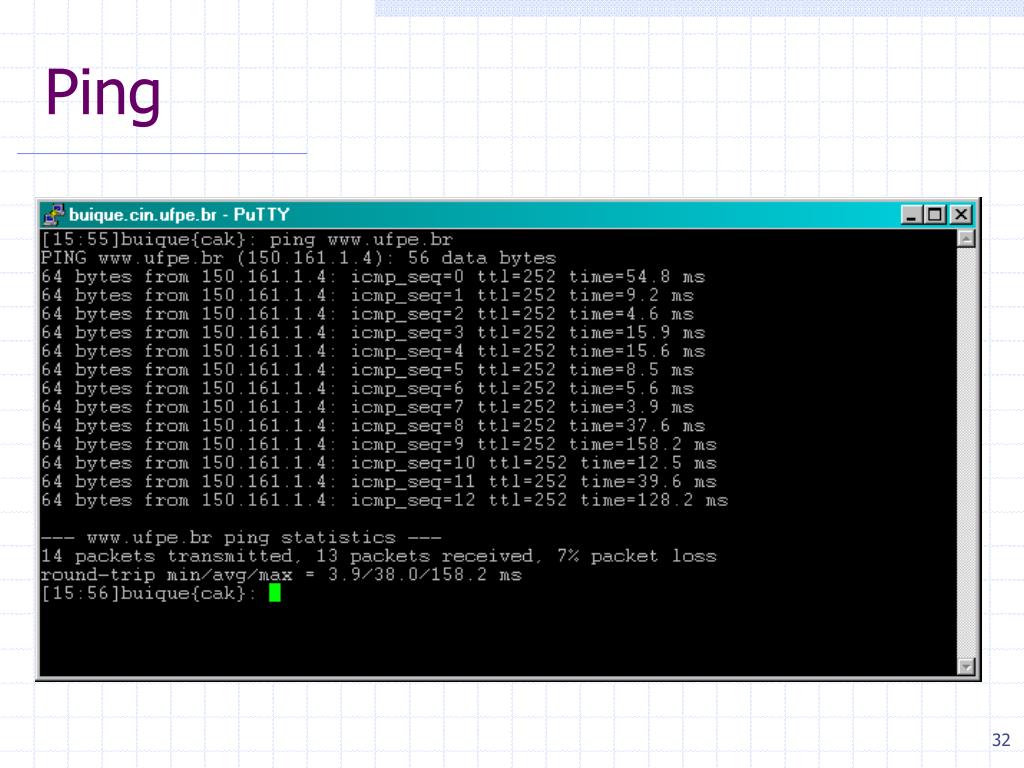1024x768 pixels.
Task: Click the icmp_seq=7 line with time=3.9 ms
Action: (367, 407)
